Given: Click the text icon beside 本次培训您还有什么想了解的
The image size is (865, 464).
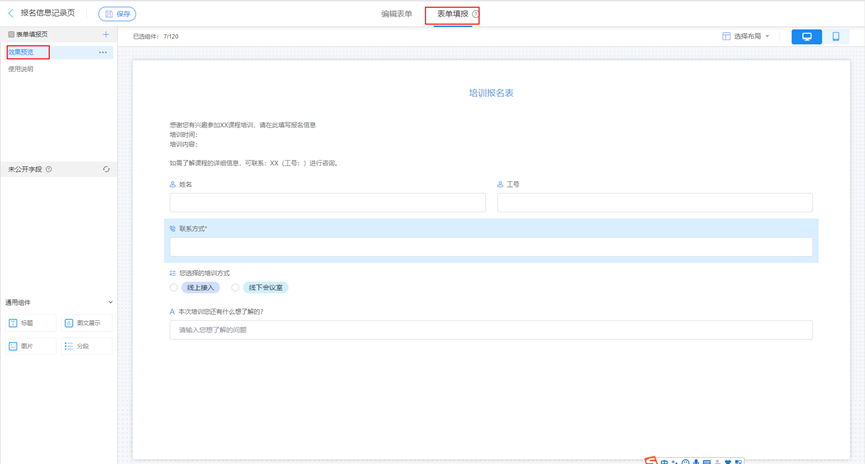Looking at the screenshot, I should [172, 312].
